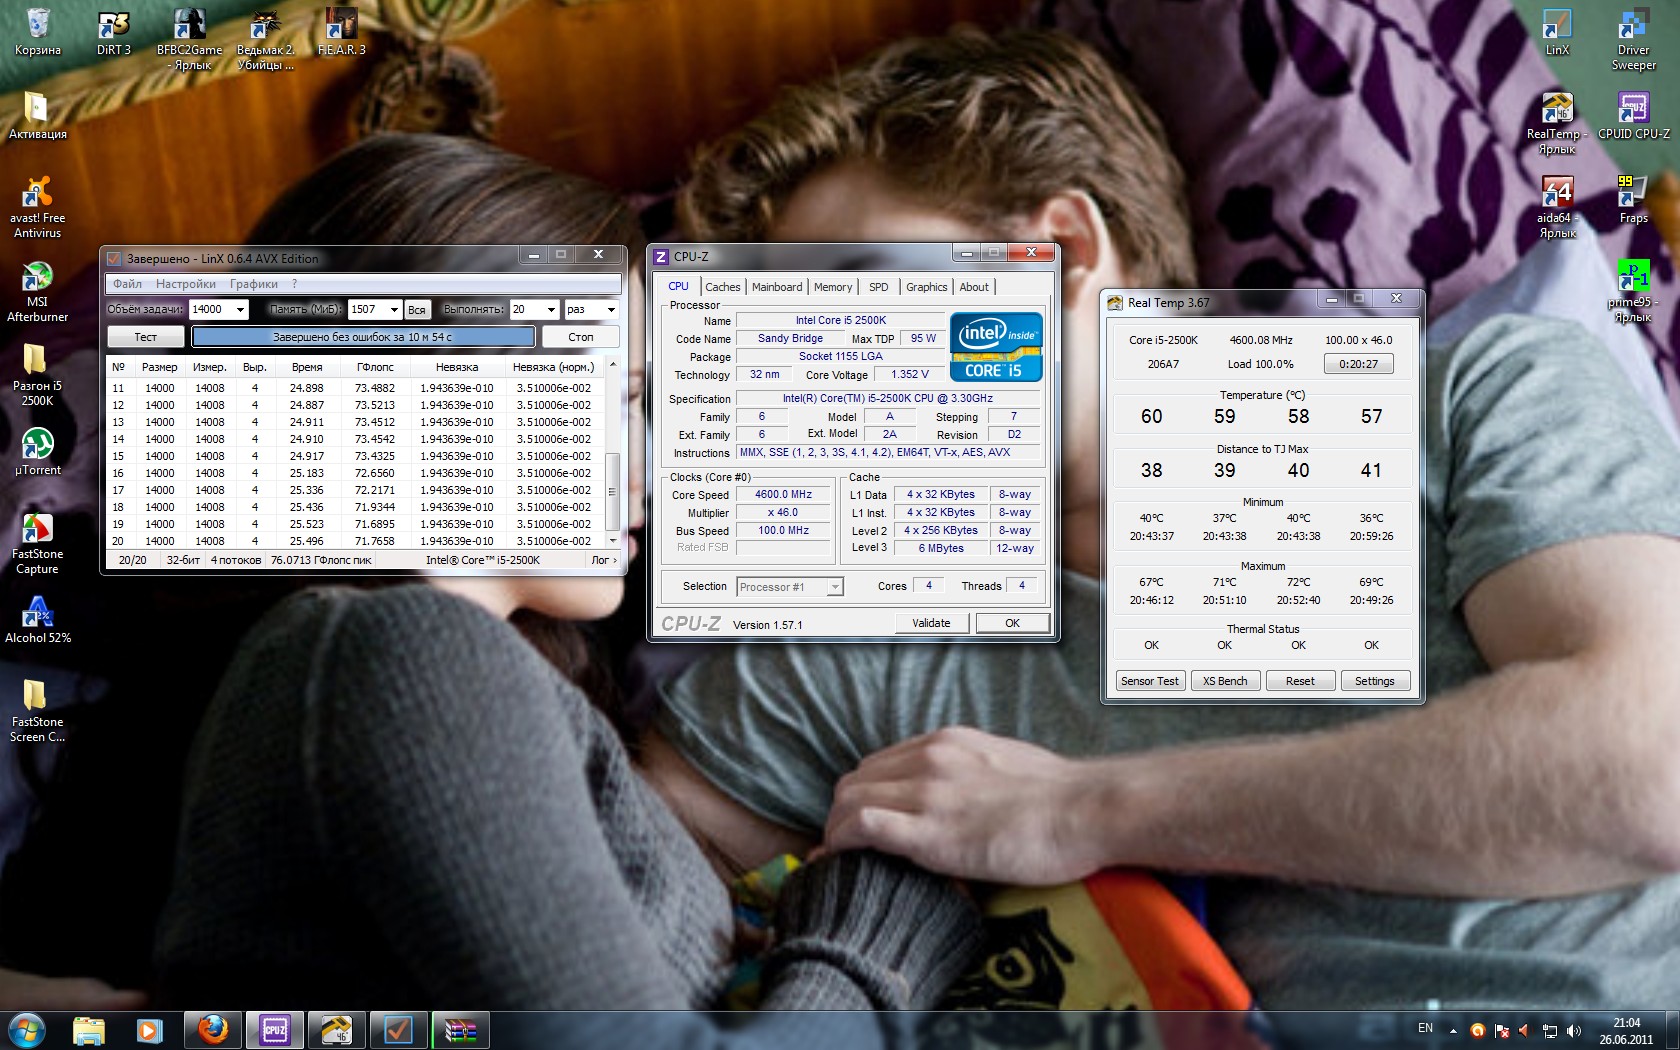Open the MSI Afterburner desktop icon
Image resolution: width=1680 pixels, height=1050 pixels.
pyautogui.click(x=37, y=278)
